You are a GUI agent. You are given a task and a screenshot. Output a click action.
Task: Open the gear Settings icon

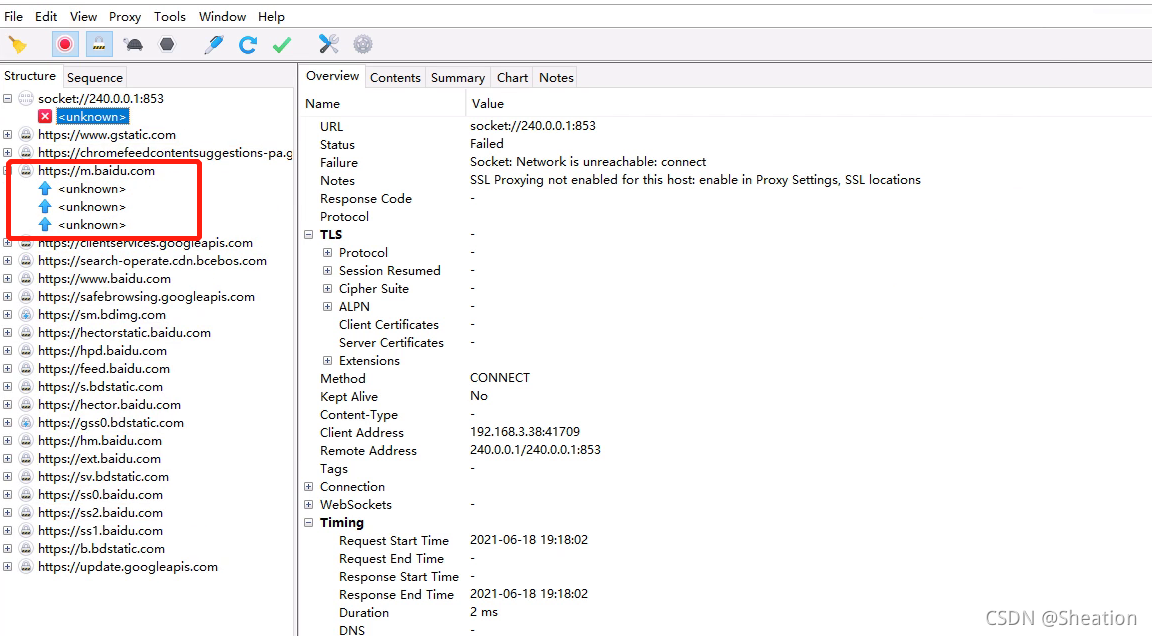363,45
